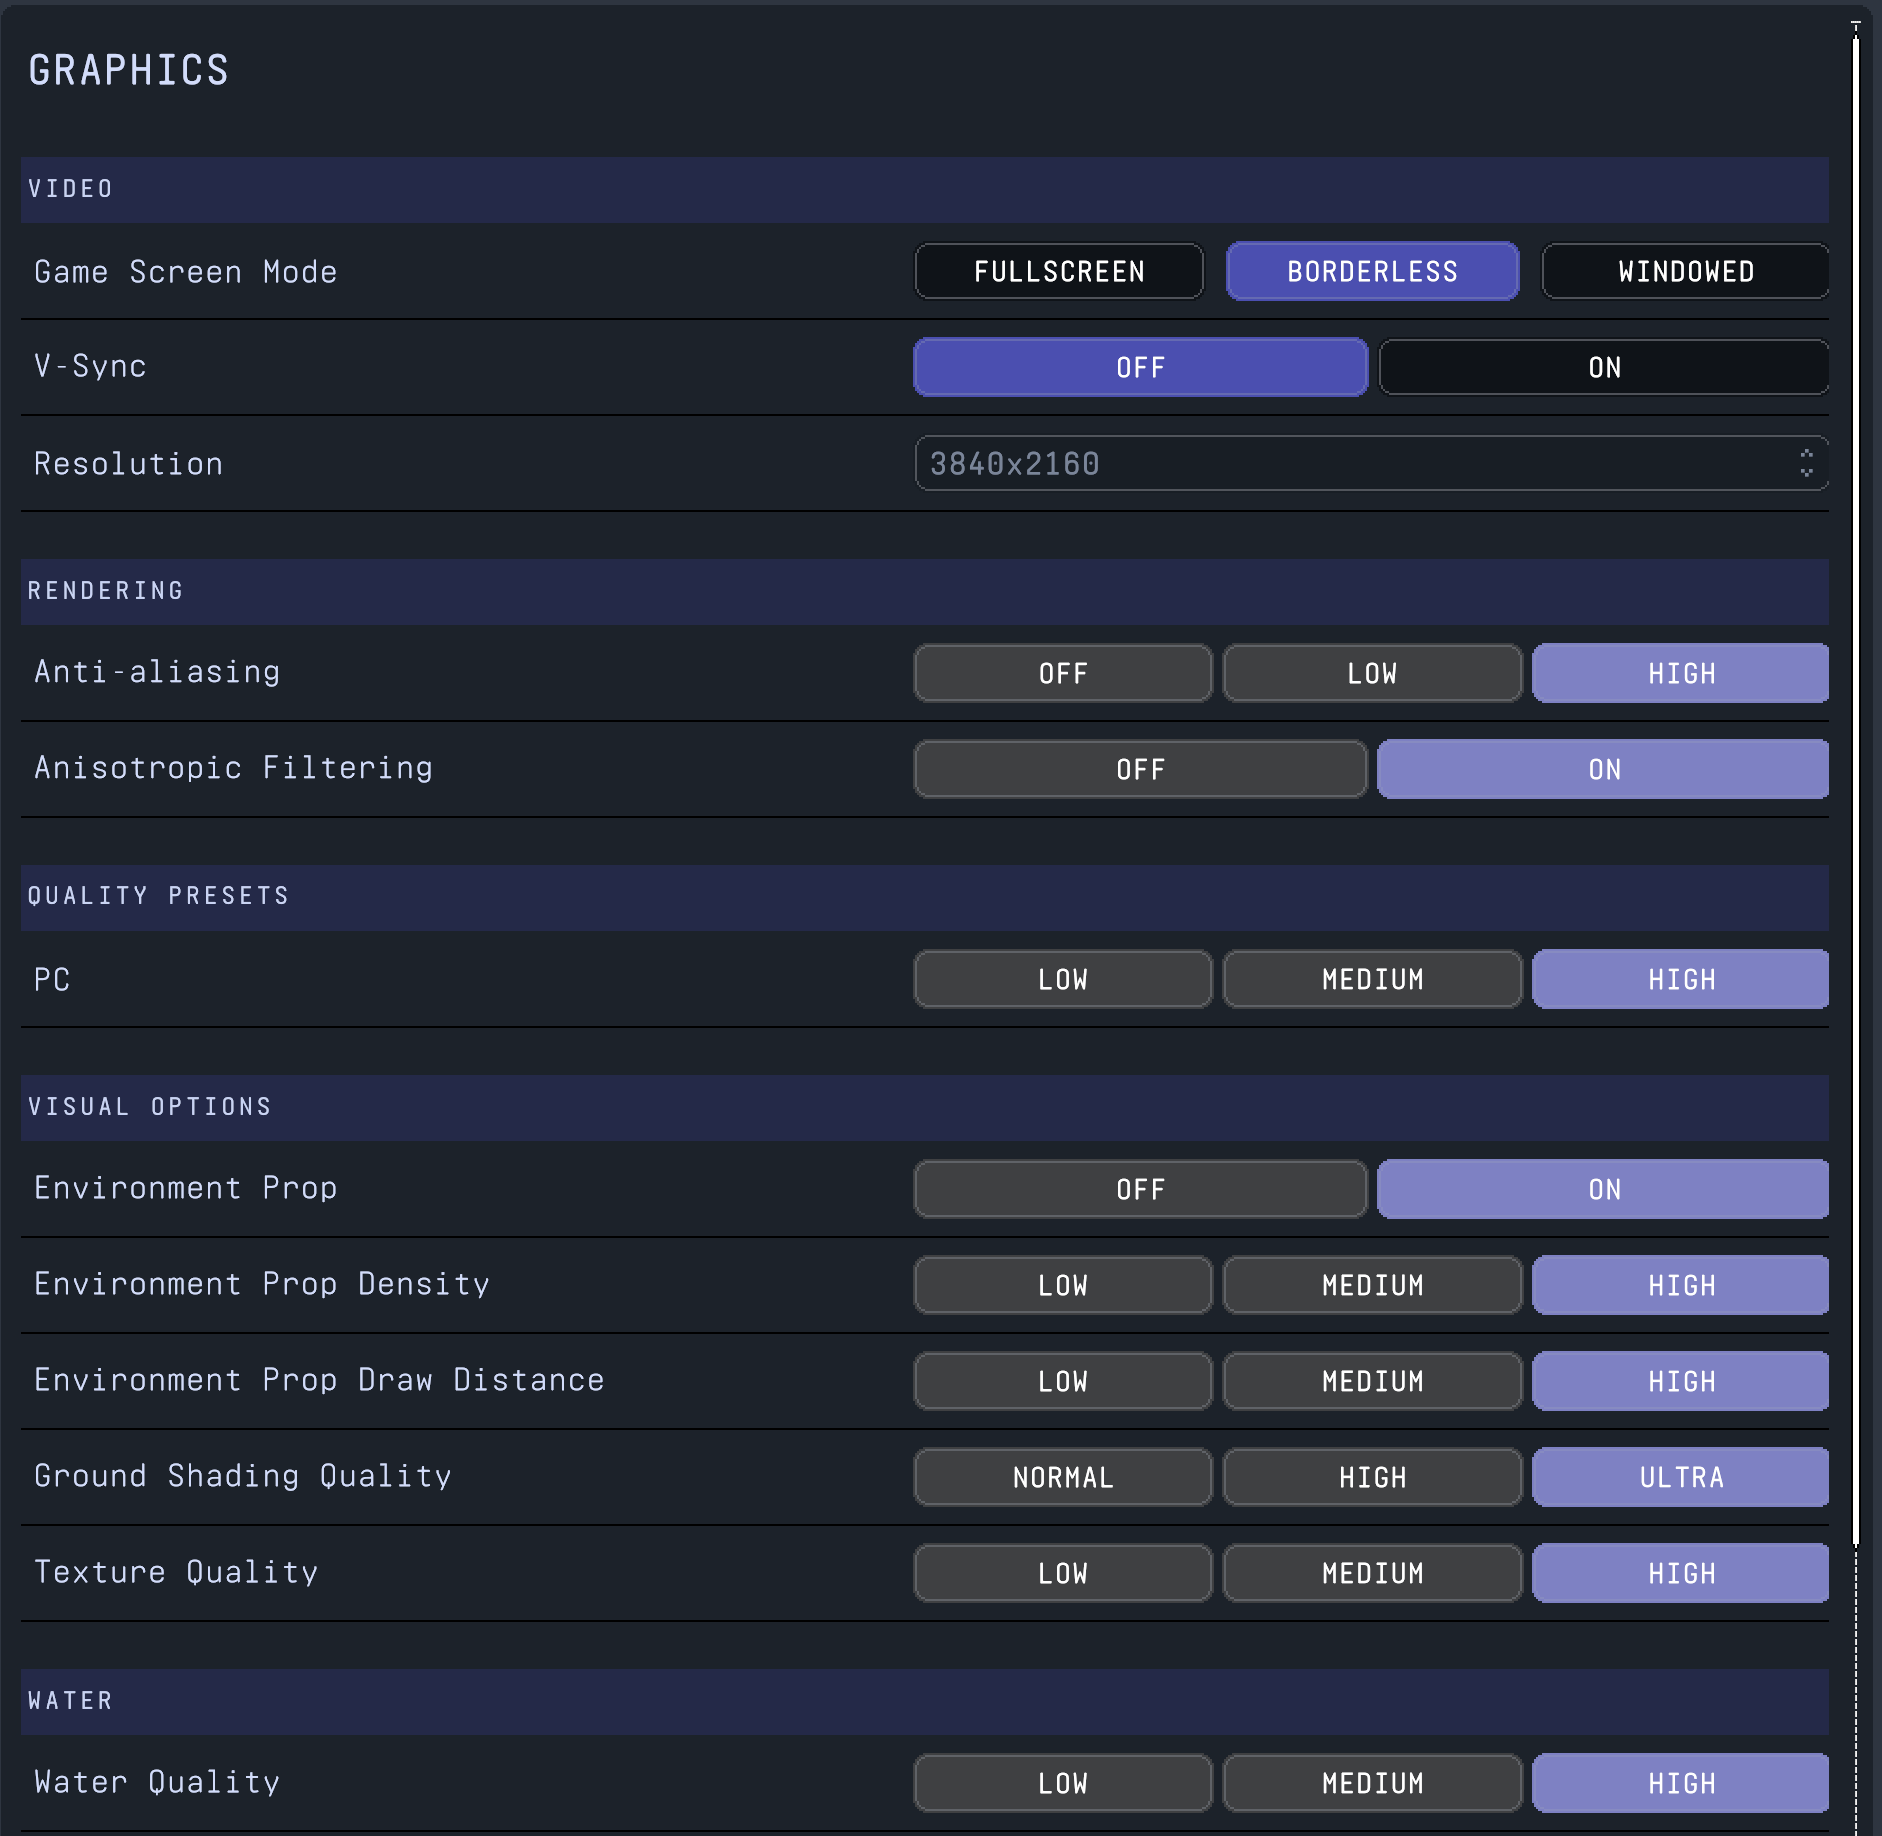This screenshot has width=1882, height=1836.
Task: Set Water Quality to High
Action: (1681, 1783)
